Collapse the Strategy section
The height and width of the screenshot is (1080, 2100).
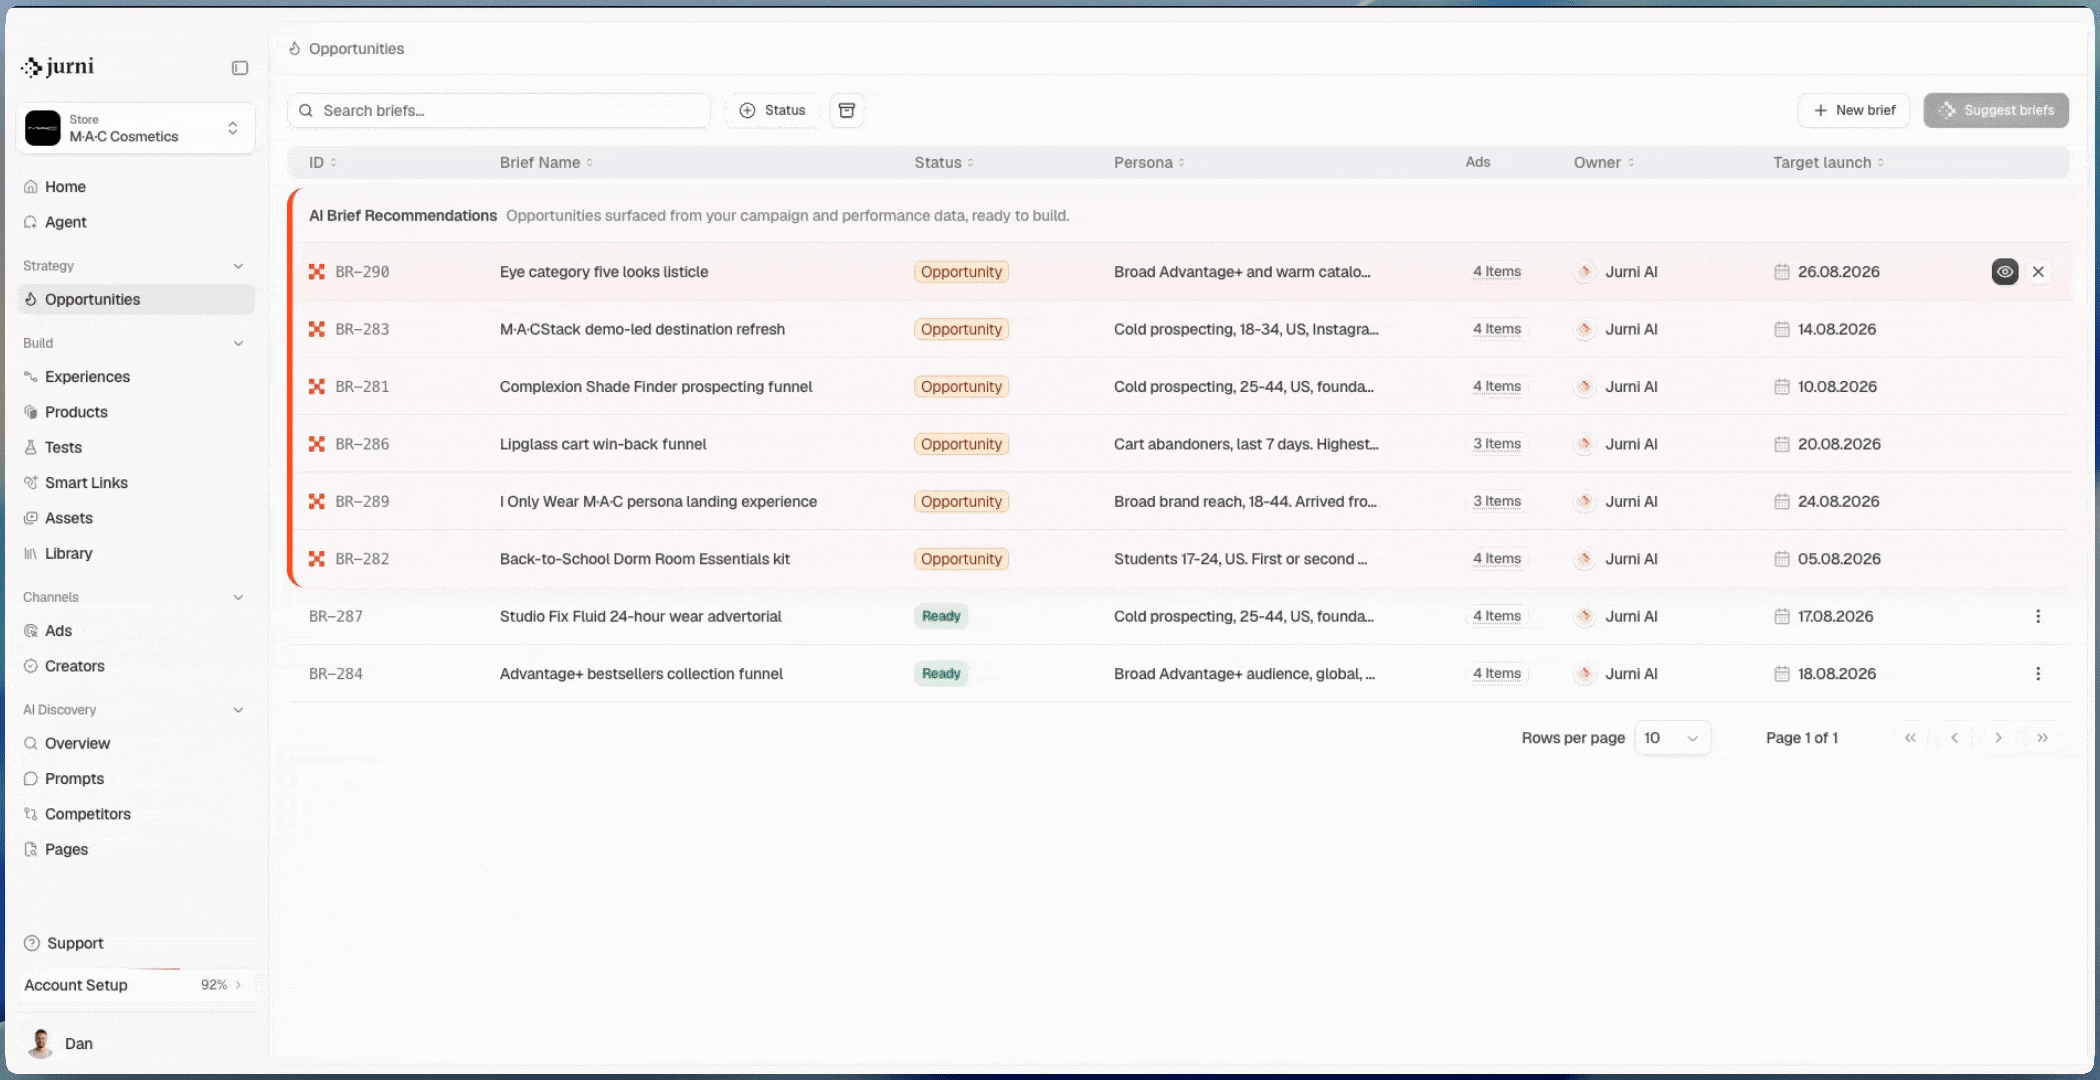coord(238,266)
